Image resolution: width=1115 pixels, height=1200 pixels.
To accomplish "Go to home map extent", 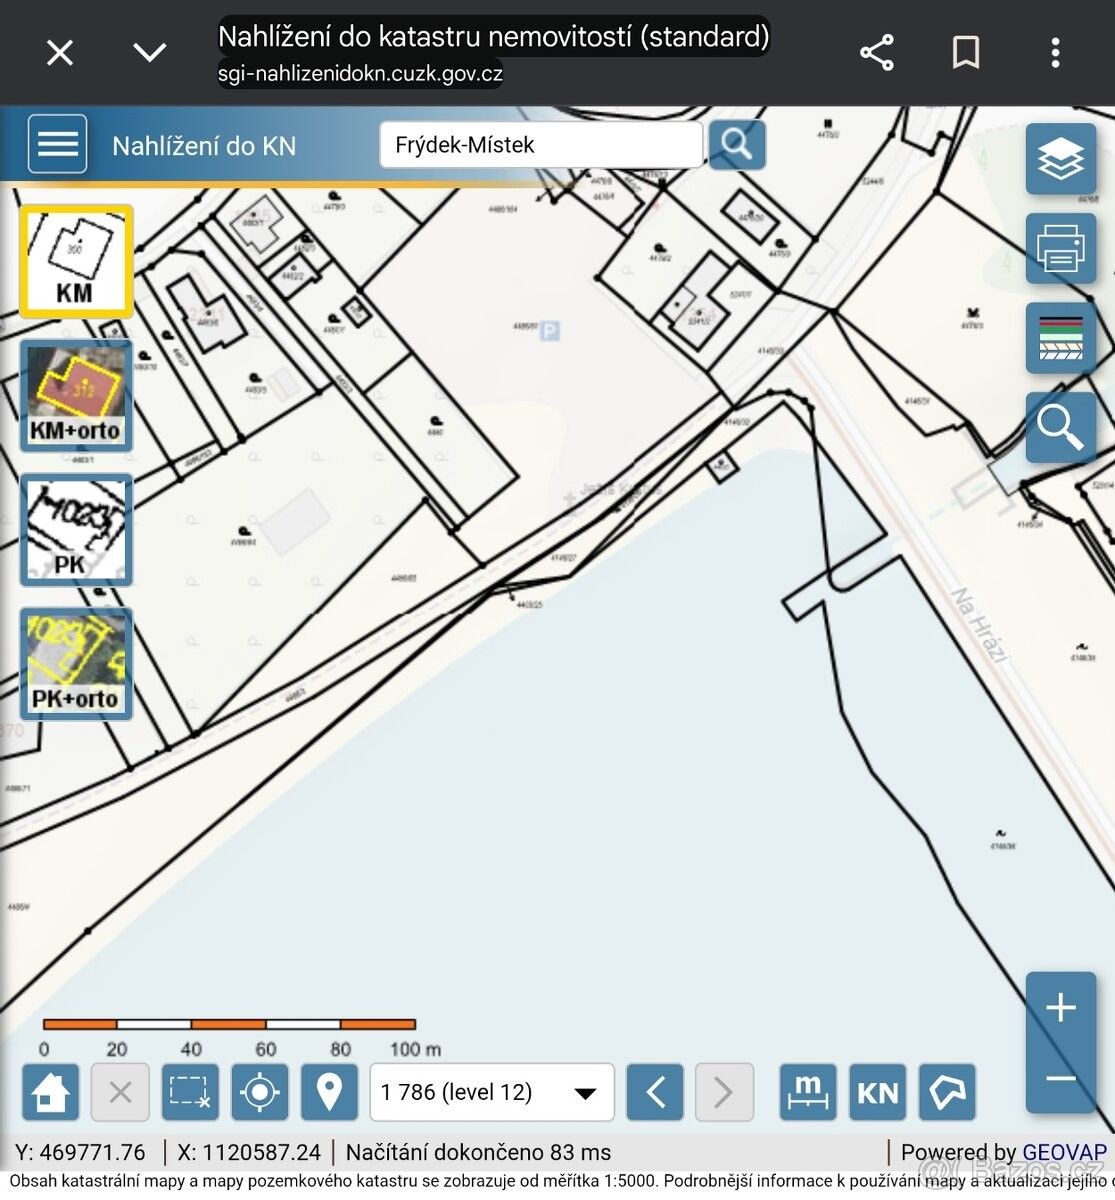I will point(50,1092).
